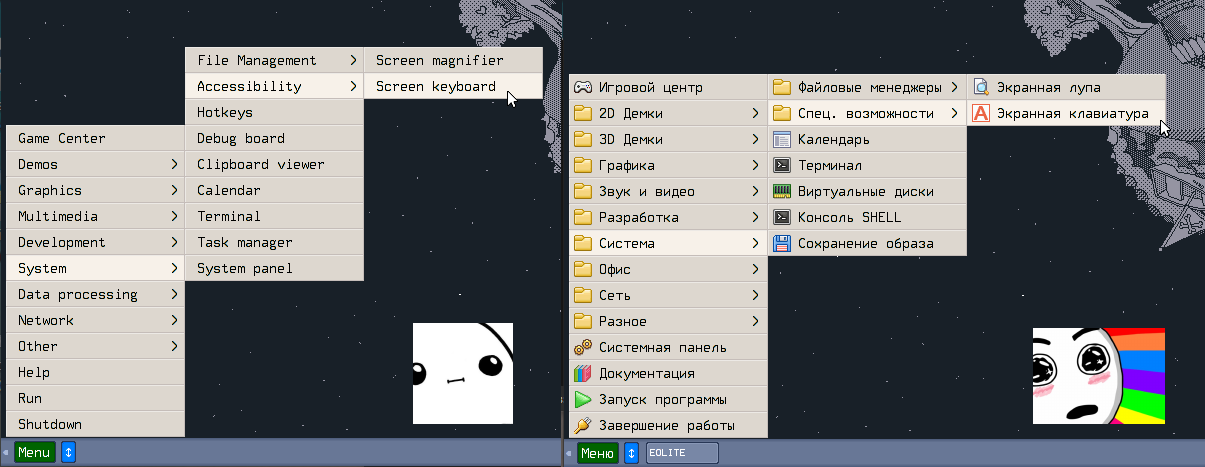
Task: Click the folder icon next to 2D Демки
Action: click(583, 114)
